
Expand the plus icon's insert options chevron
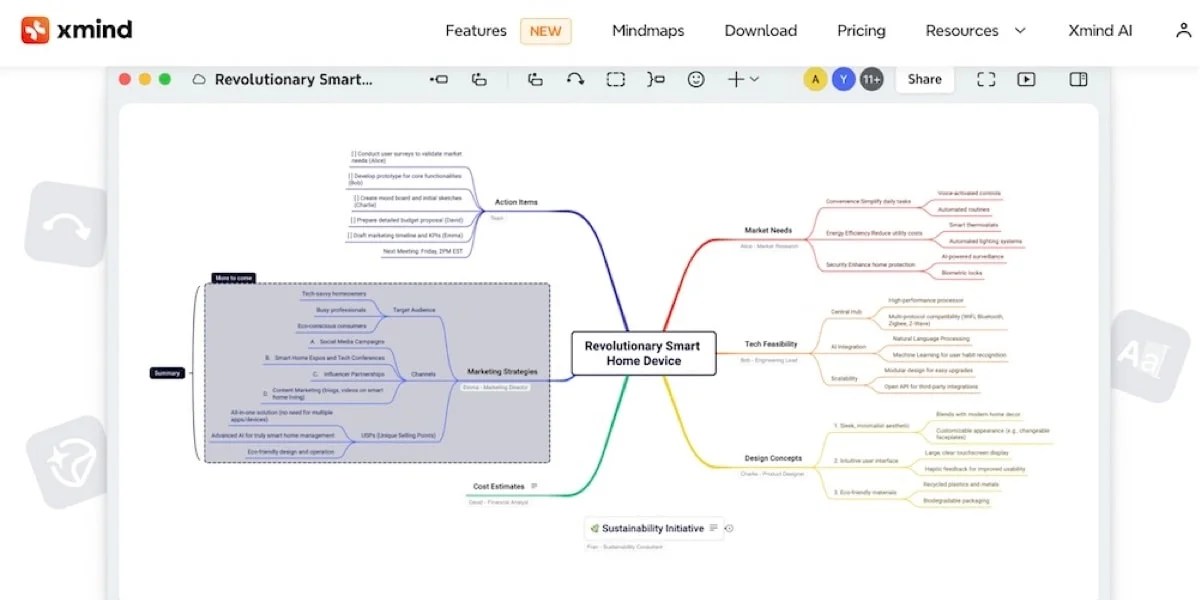tap(753, 79)
